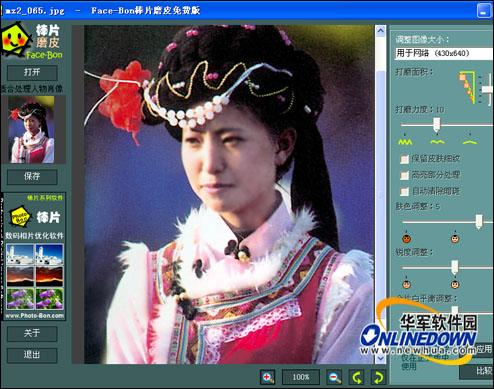
Task: Click the 关于 button
Action: (x=32, y=333)
